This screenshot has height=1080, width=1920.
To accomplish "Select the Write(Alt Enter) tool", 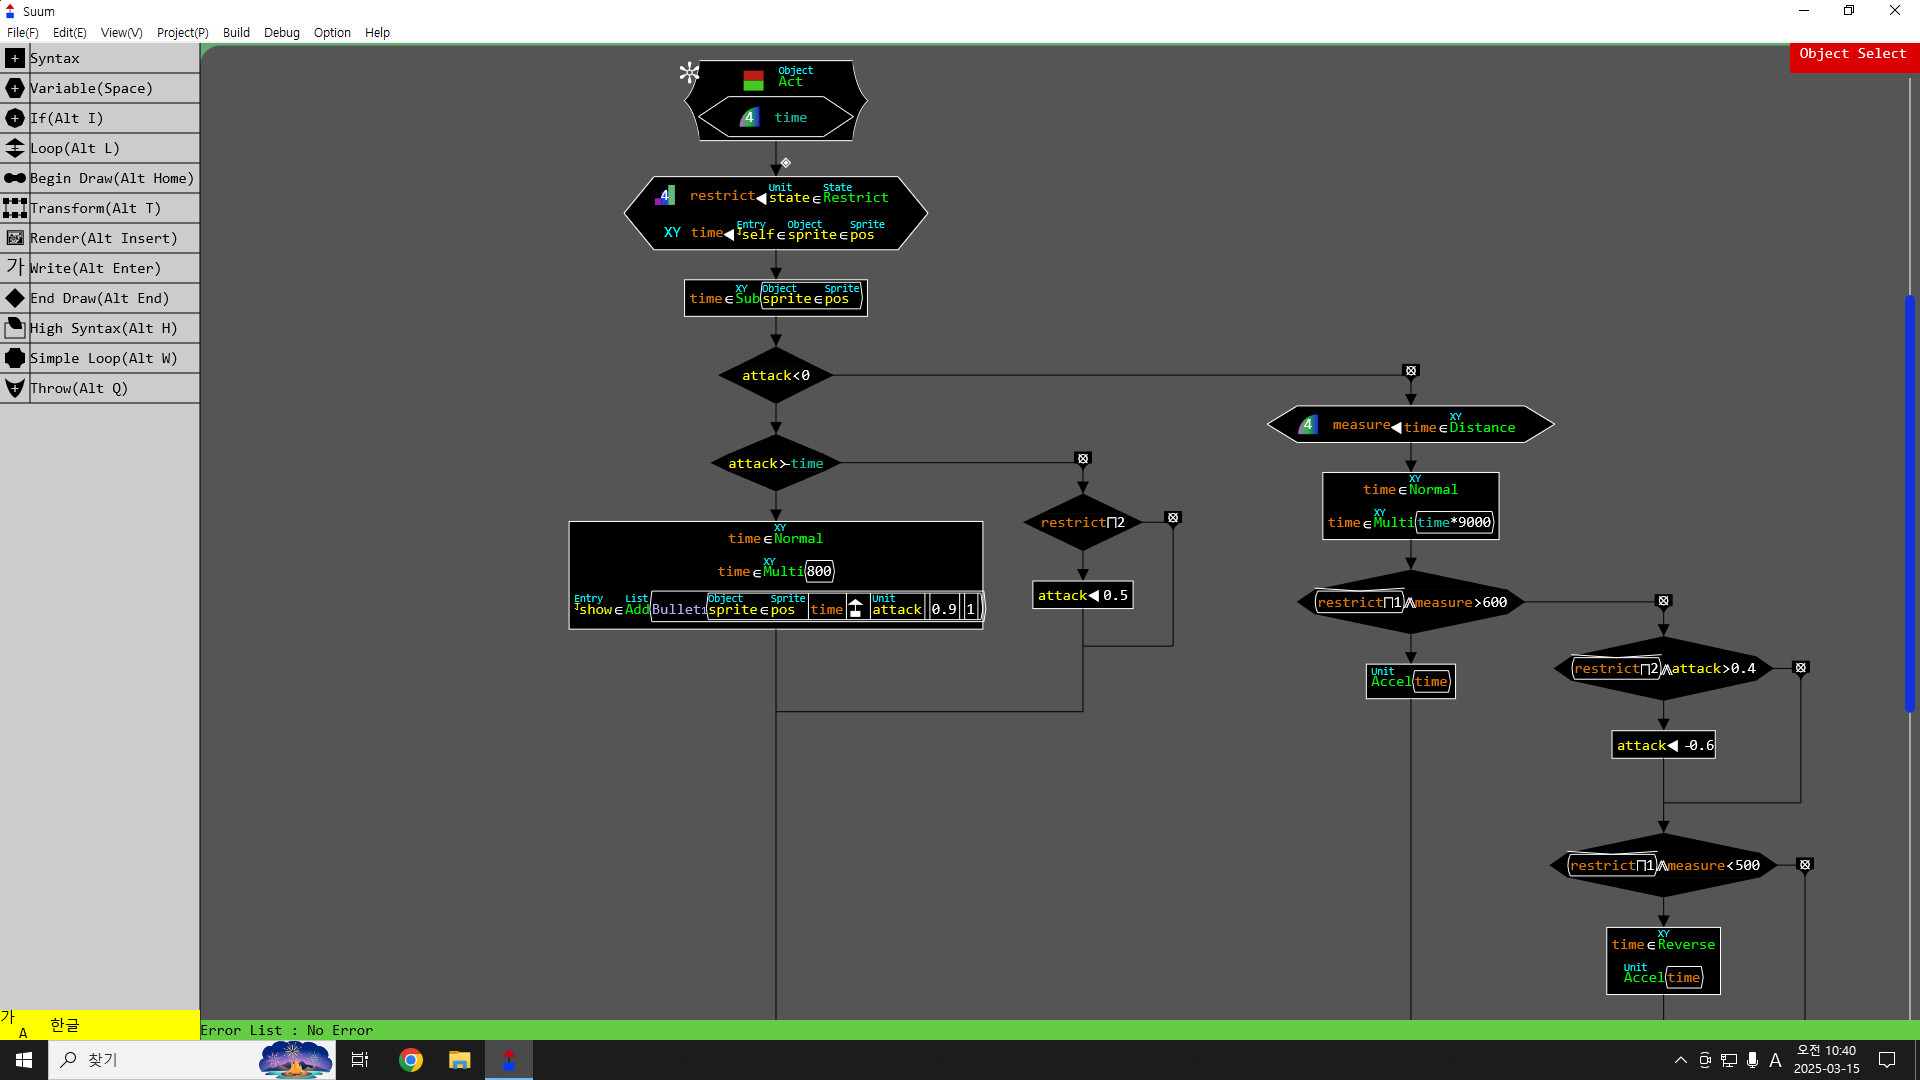I will (95, 268).
